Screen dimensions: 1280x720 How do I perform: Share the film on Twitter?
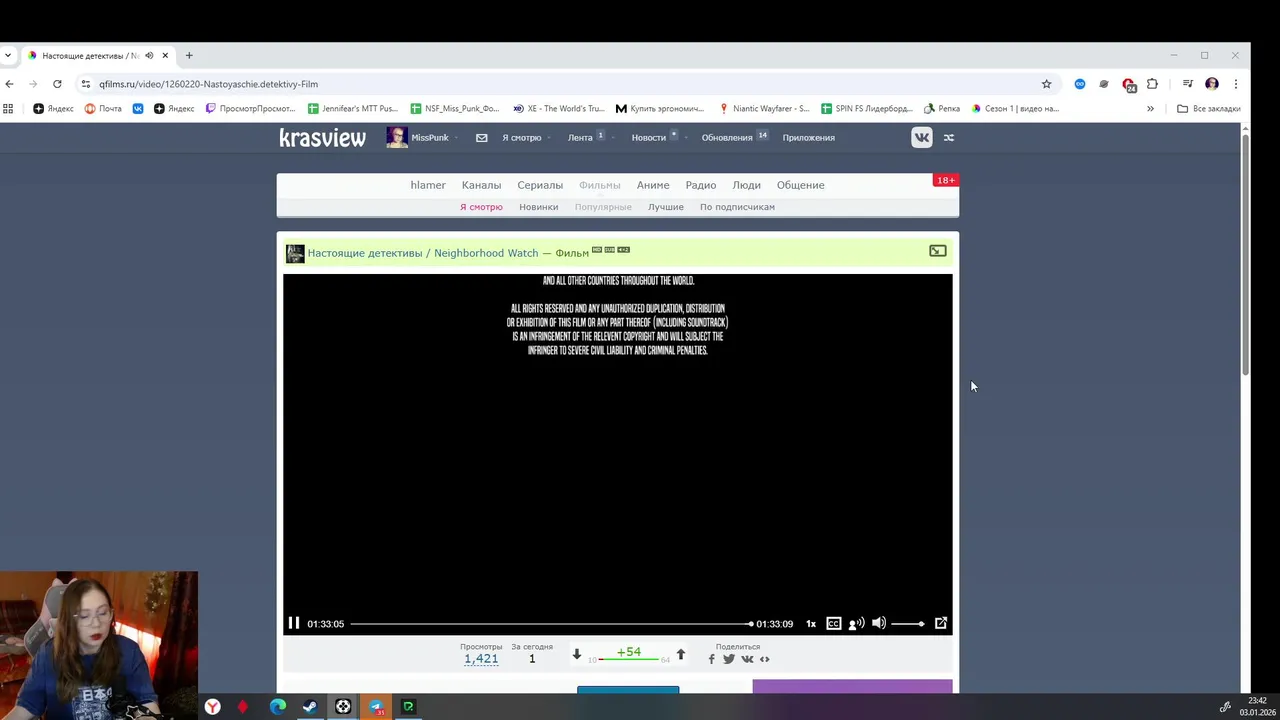coord(728,659)
